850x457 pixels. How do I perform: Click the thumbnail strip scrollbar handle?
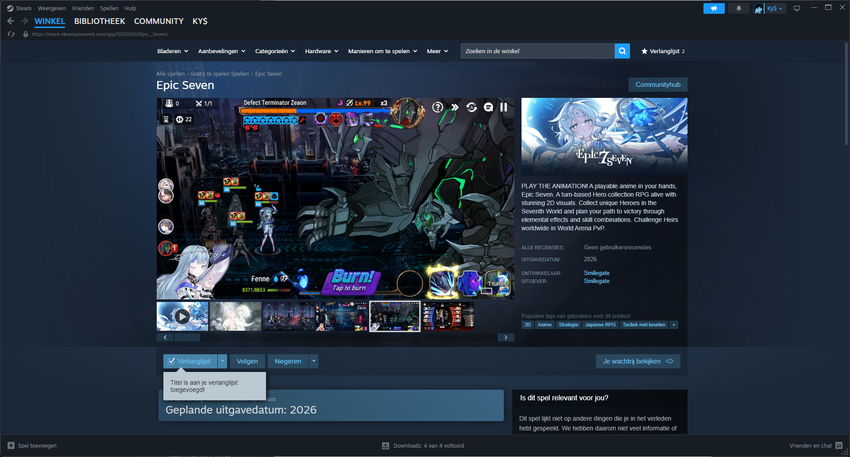click(x=187, y=337)
